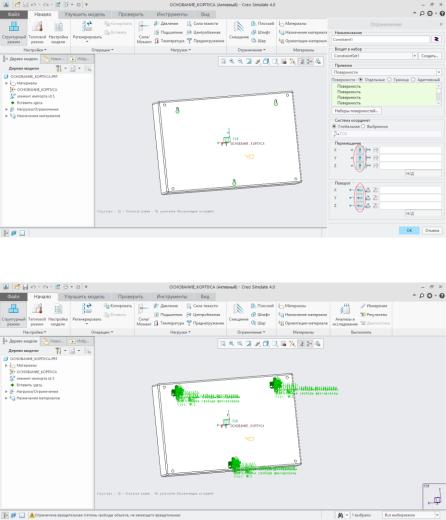Open Материалы in the bottom window ribbon
The height and width of the screenshot is (520, 446).
click(292, 306)
